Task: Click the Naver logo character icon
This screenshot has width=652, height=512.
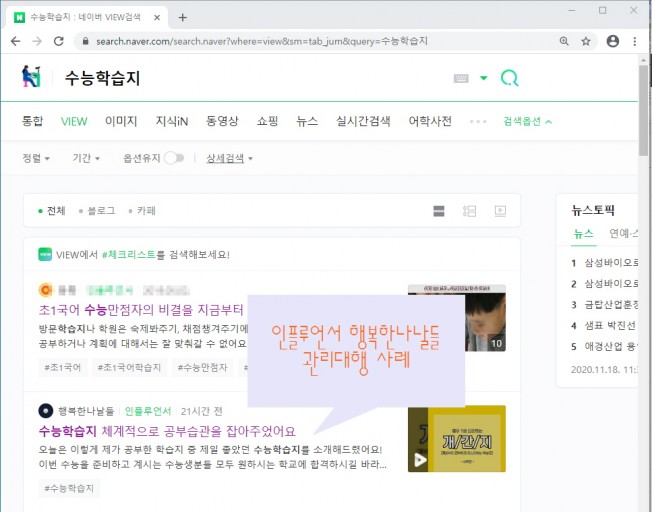Action: pyautogui.click(x=32, y=77)
